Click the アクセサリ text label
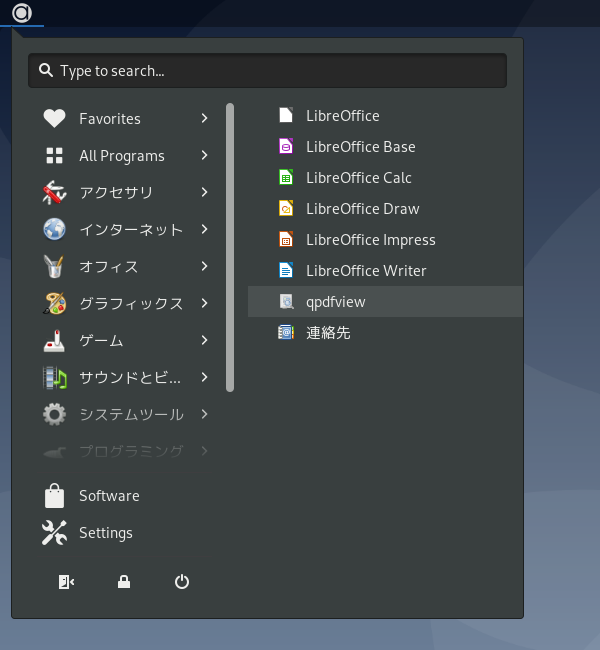The width and height of the screenshot is (600, 650). pyautogui.click(x=116, y=193)
